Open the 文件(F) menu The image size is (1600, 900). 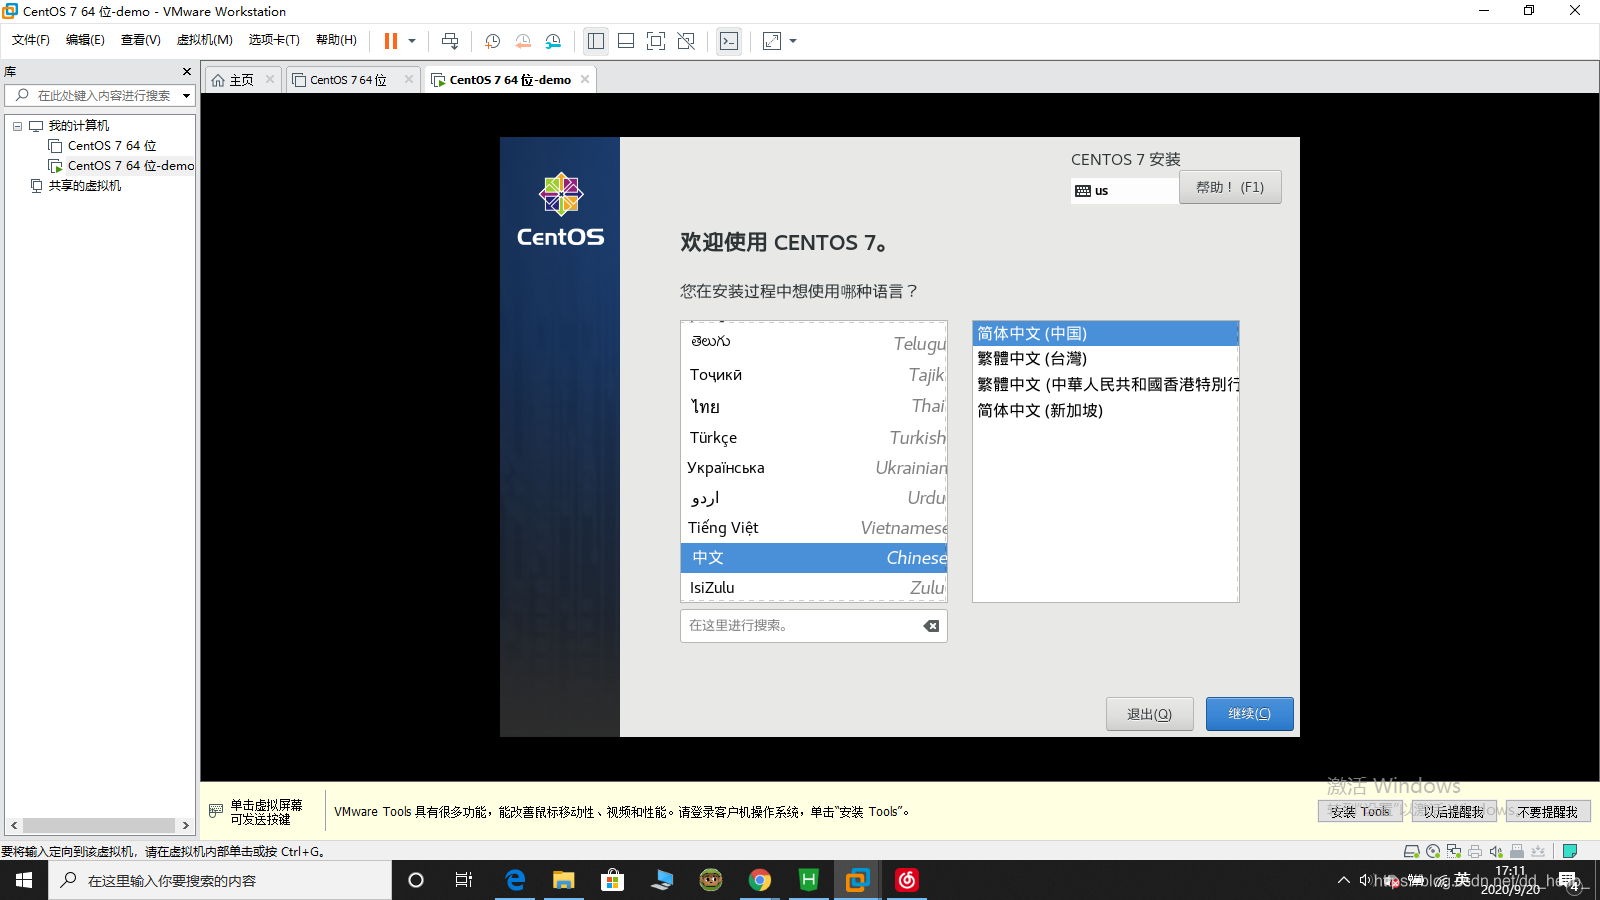tap(31, 40)
